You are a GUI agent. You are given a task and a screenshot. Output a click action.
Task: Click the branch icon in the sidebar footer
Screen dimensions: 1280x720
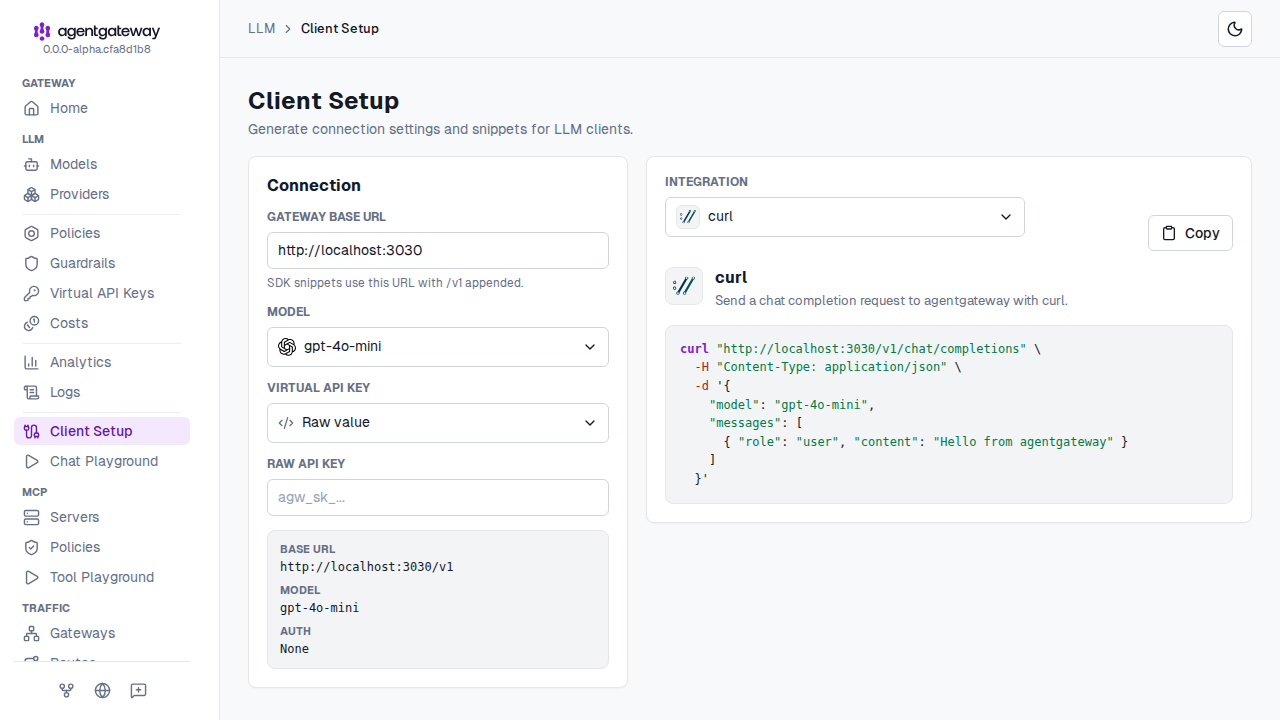pos(67,690)
